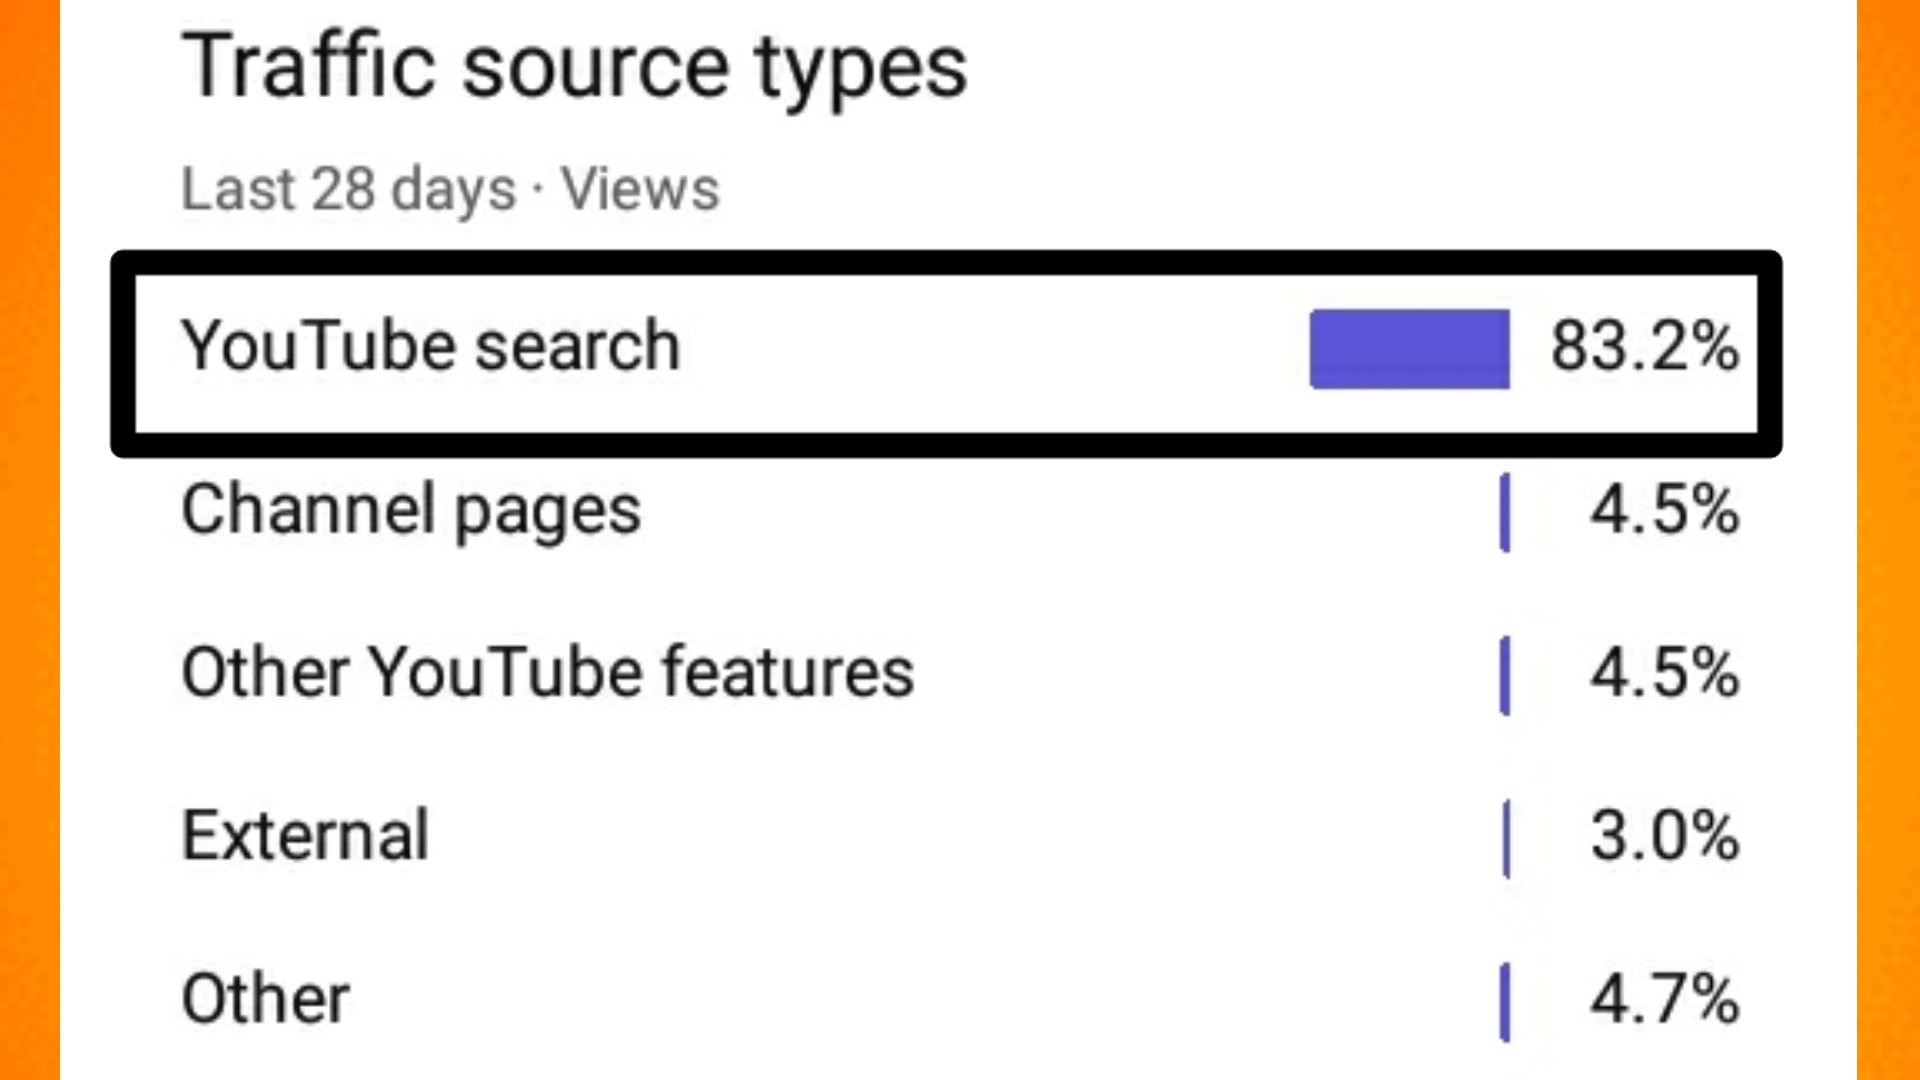Click the Other row bar indicator
This screenshot has width=1920, height=1080.
[x=1505, y=1001]
